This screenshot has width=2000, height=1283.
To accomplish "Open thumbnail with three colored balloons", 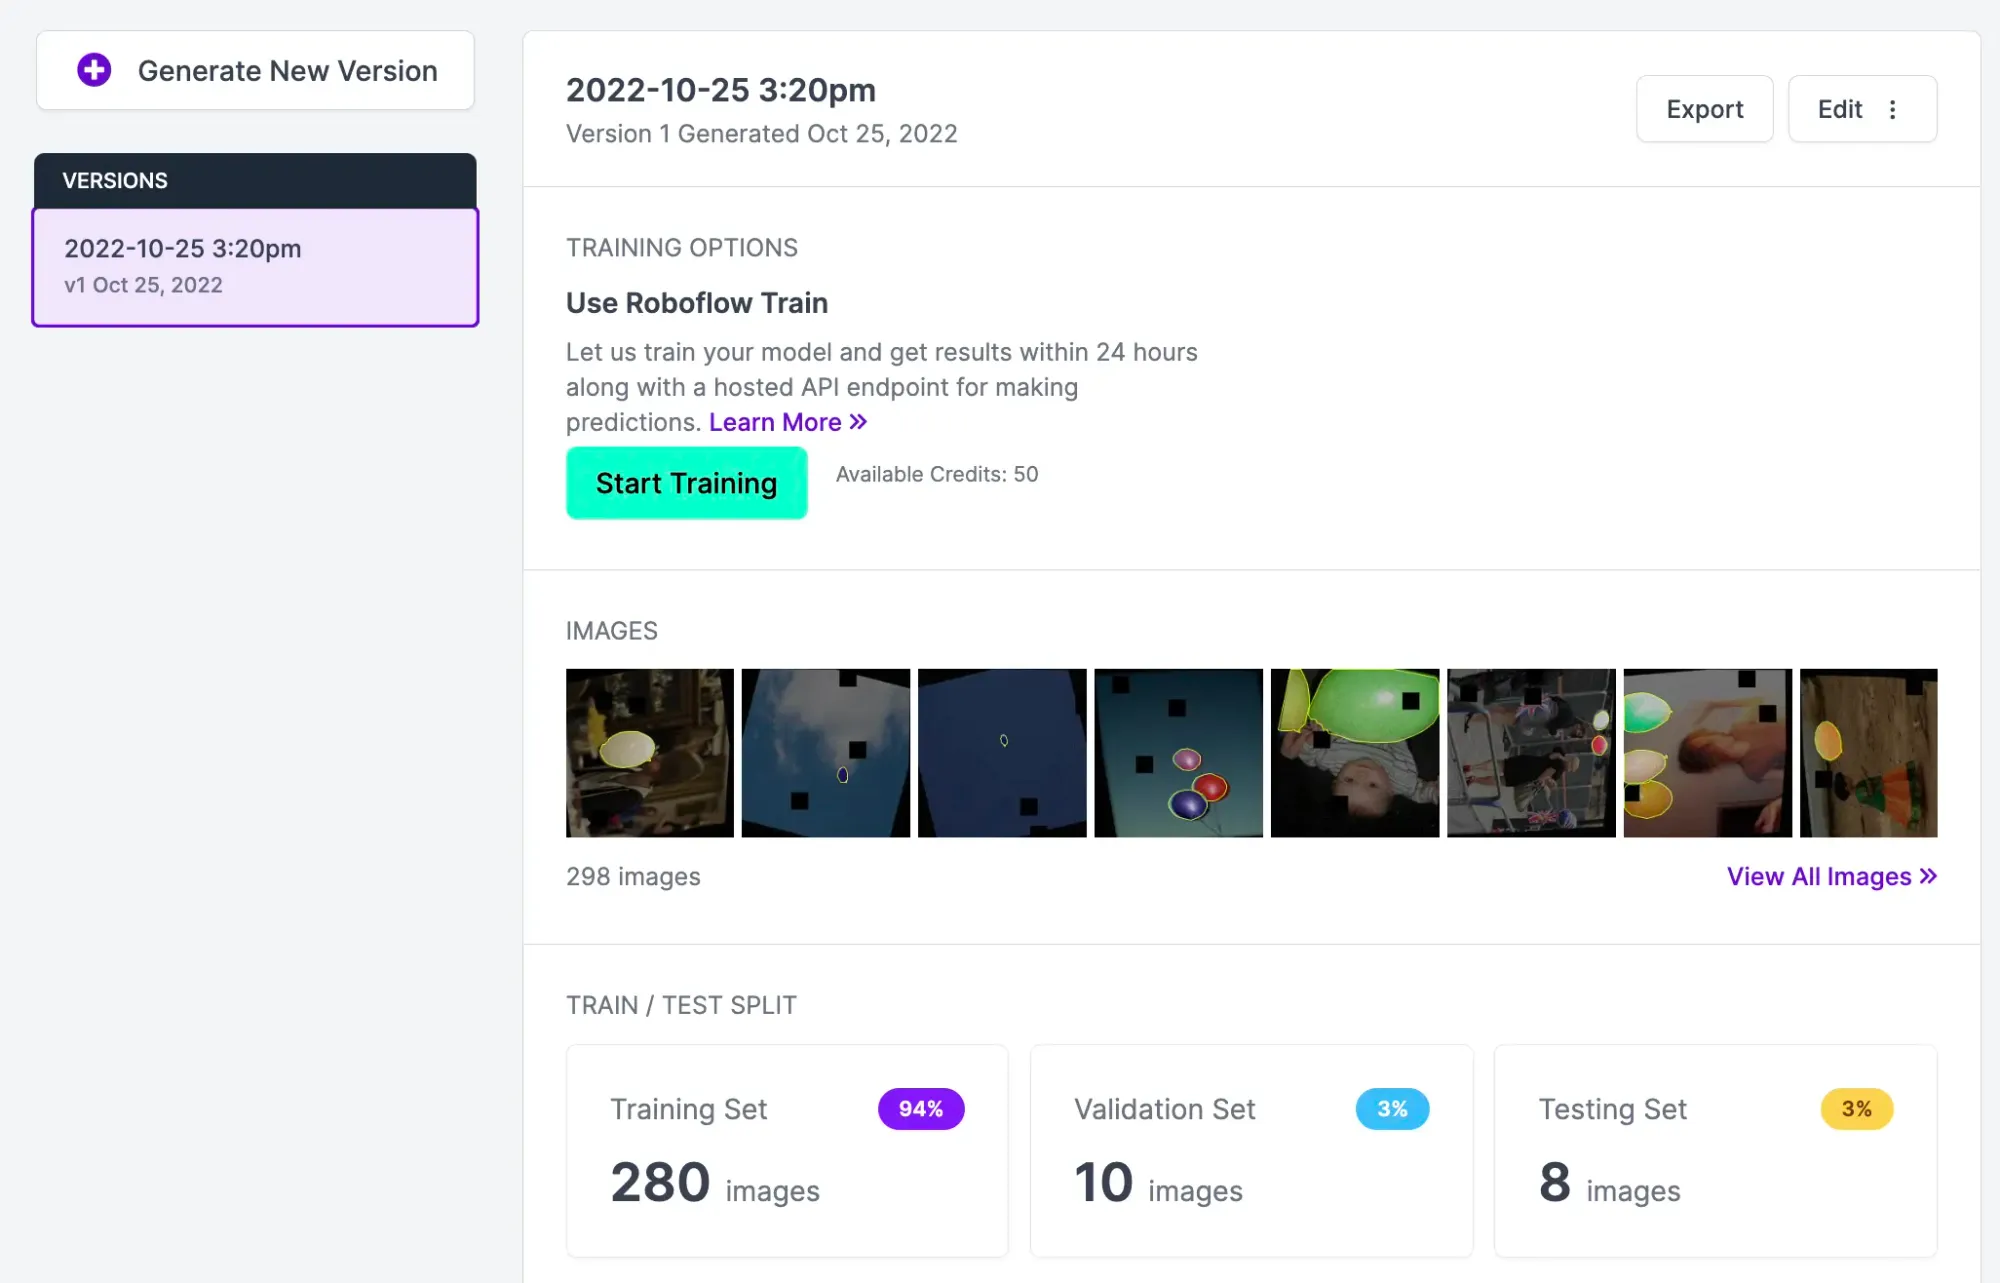I will click(x=1178, y=752).
